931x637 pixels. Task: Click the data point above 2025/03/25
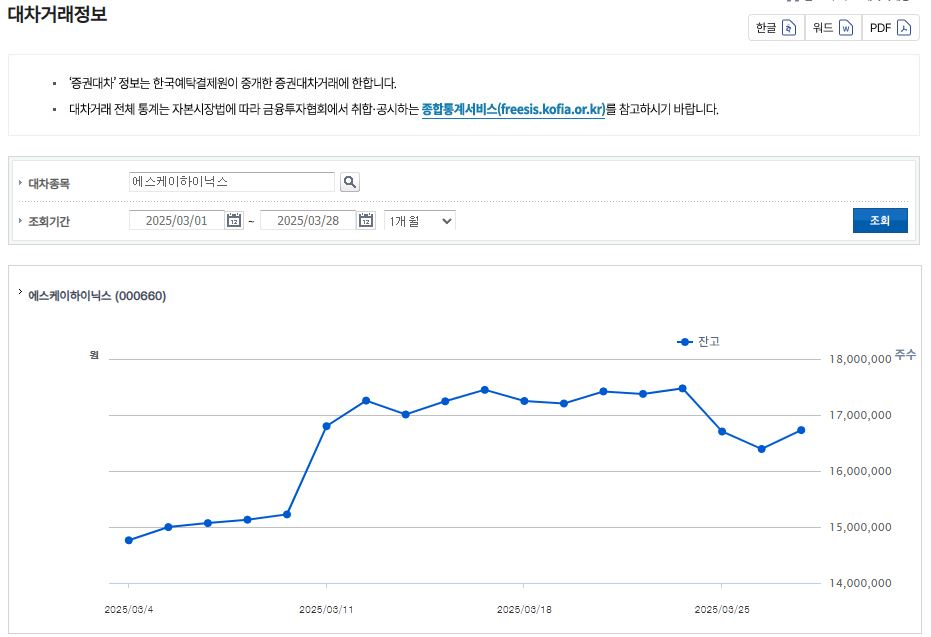[x=722, y=432]
